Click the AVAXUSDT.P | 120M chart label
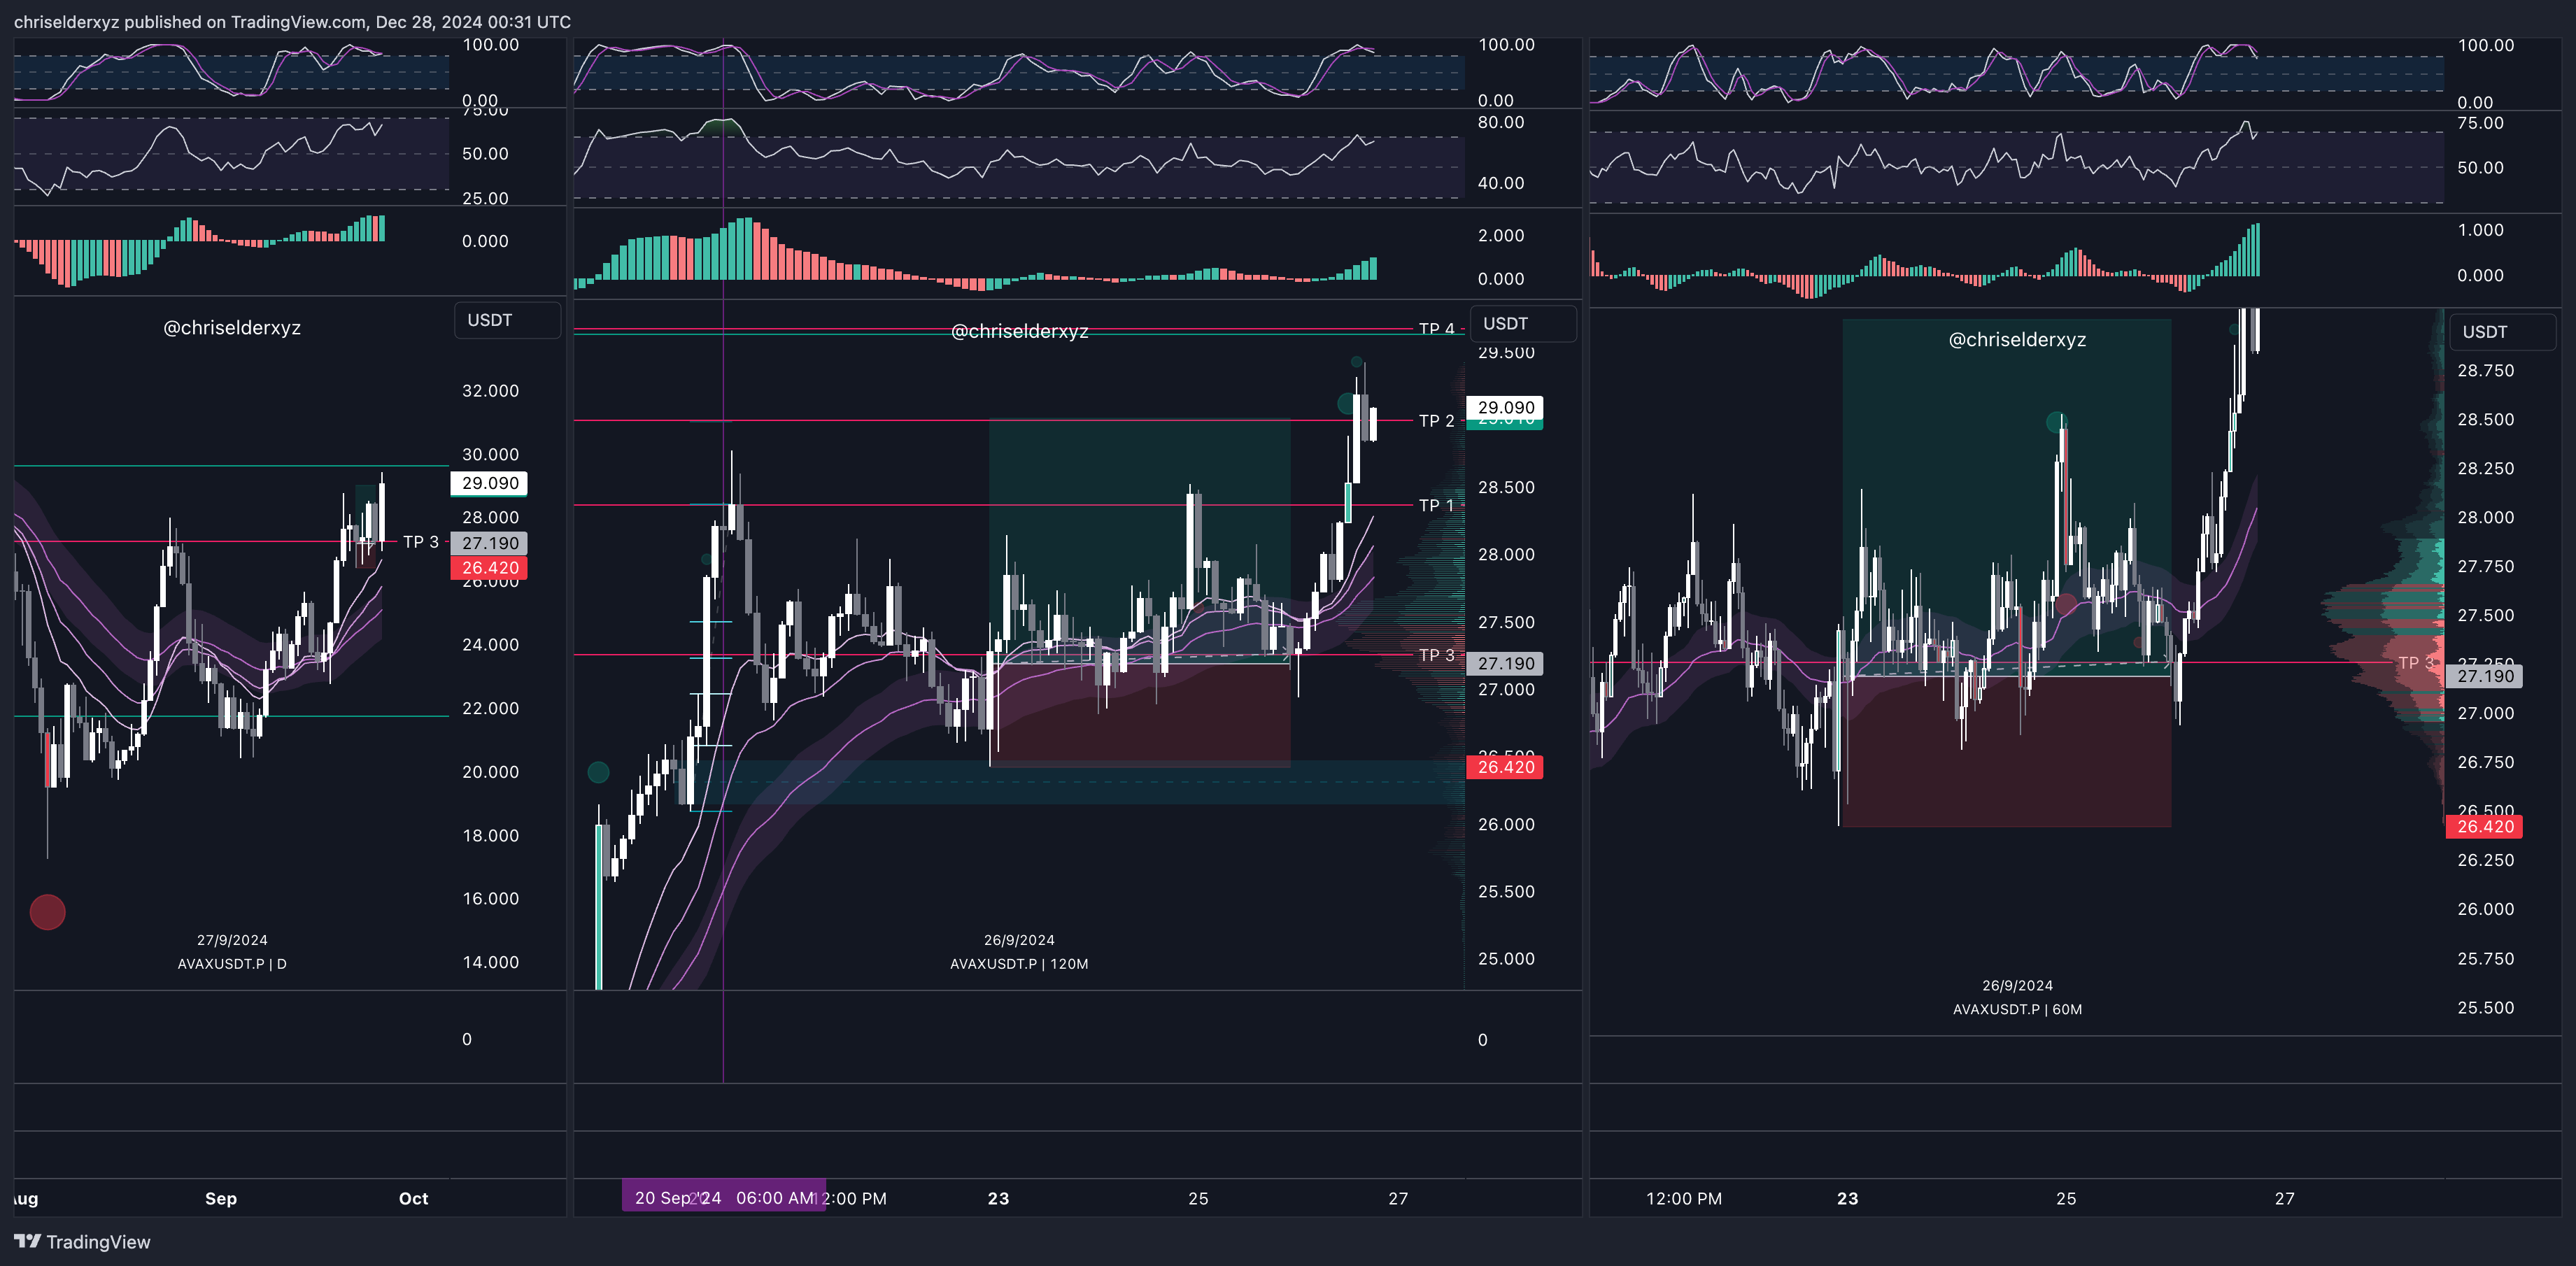2576x1266 pixels. [1018, 963]
